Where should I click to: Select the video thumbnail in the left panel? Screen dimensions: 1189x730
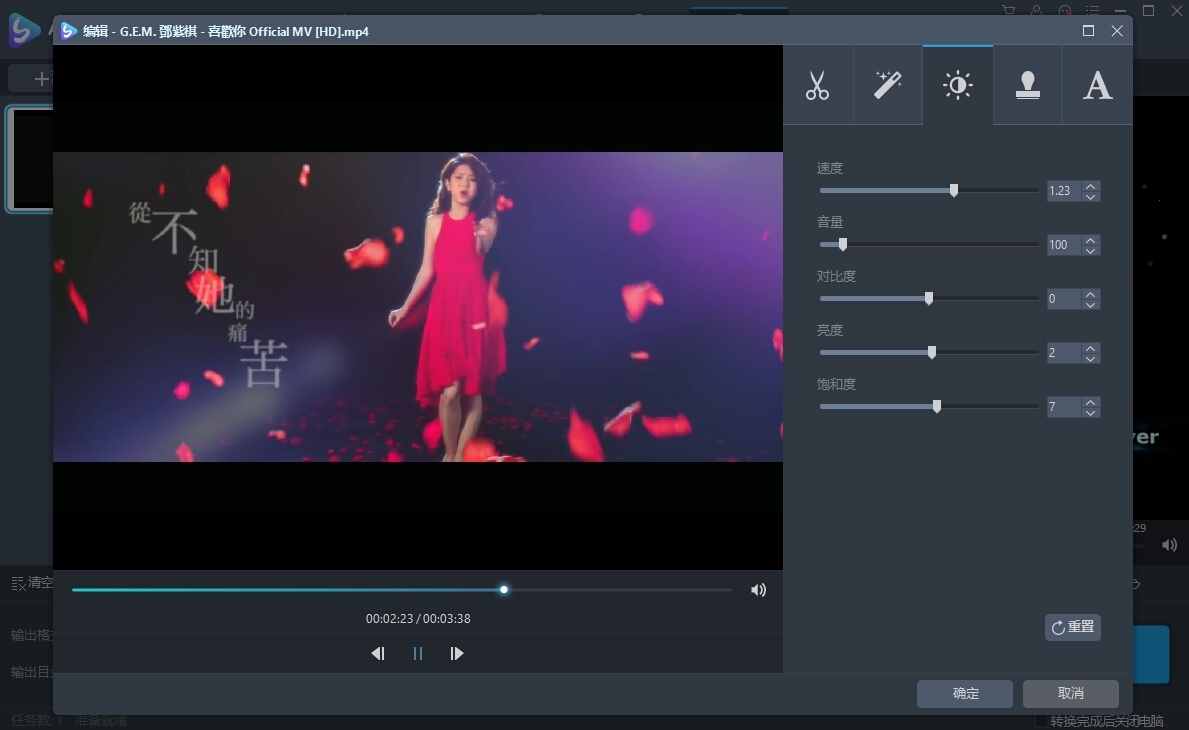click(x=27, y=158)
